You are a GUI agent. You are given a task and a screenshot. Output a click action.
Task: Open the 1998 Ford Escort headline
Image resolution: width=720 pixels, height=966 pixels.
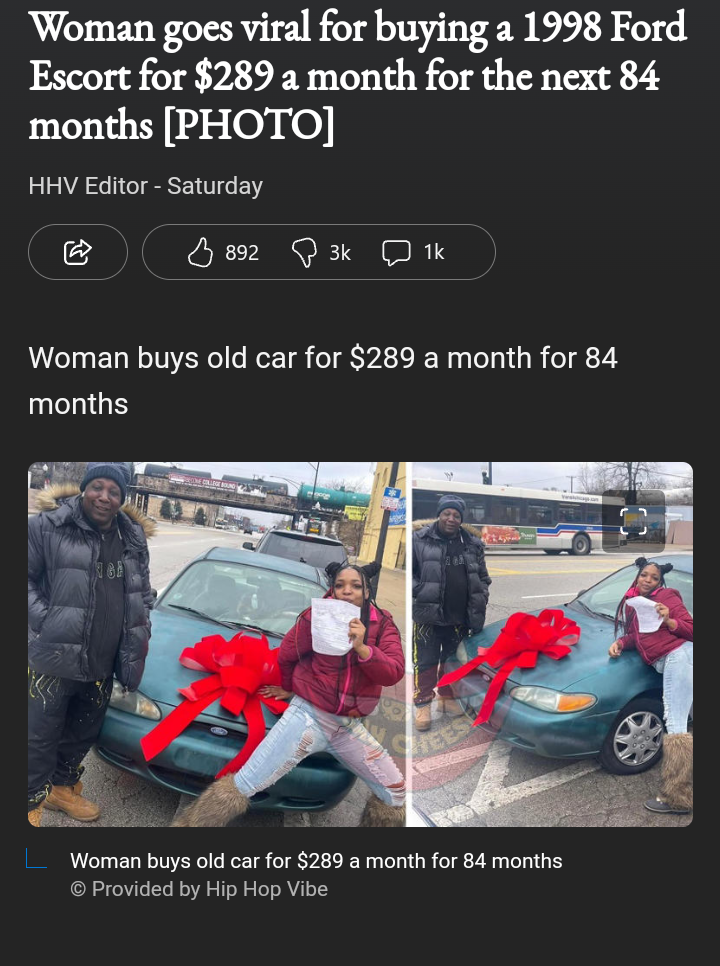(x=358, y=76)
